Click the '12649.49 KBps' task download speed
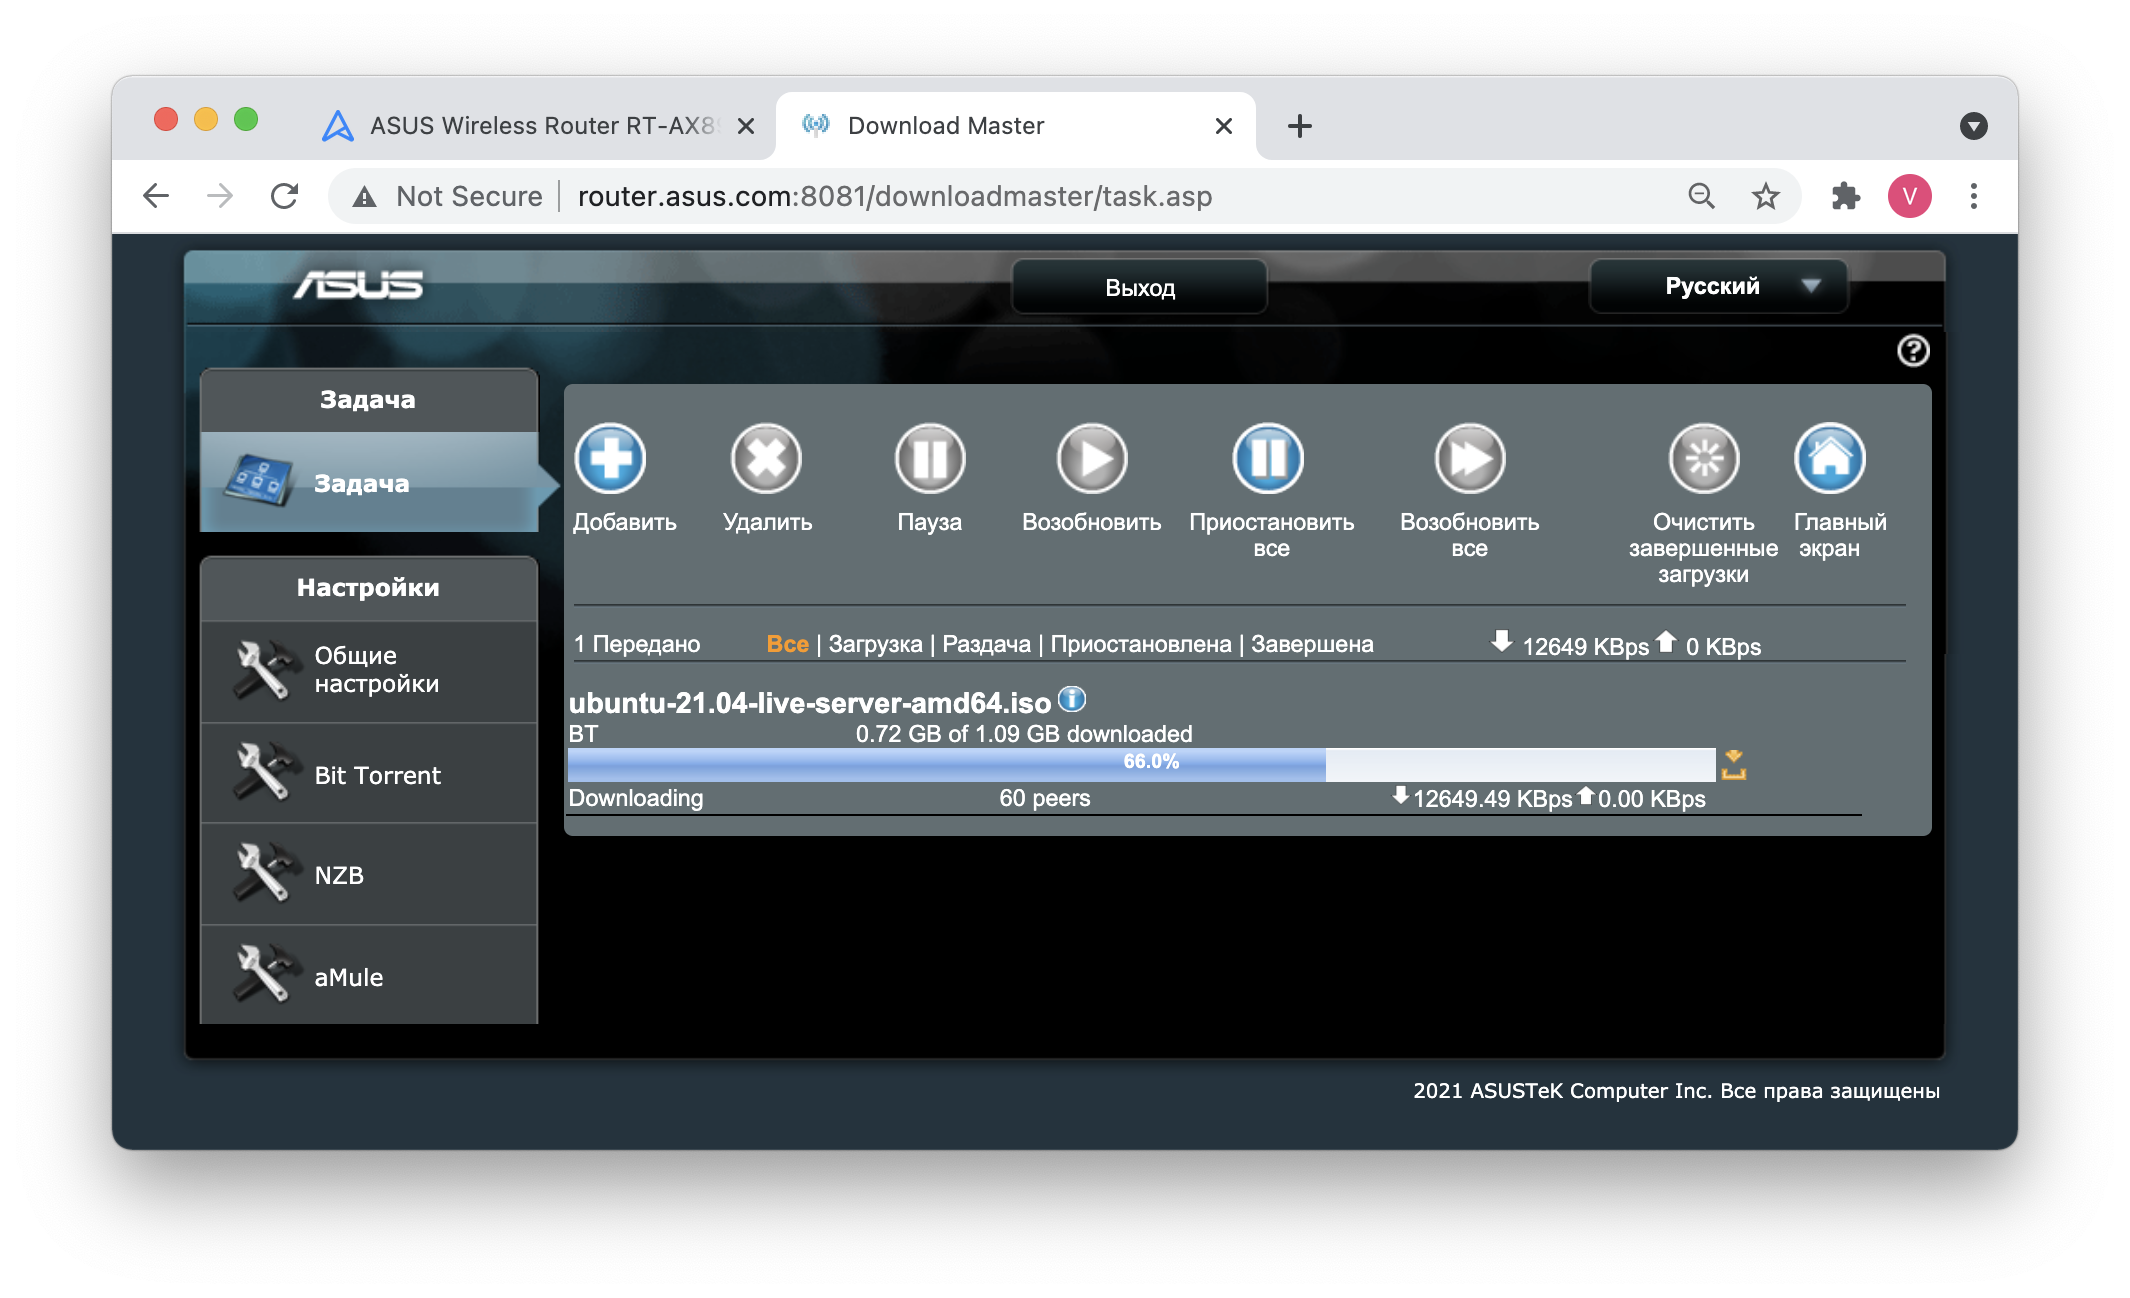 coord(1492,799)
